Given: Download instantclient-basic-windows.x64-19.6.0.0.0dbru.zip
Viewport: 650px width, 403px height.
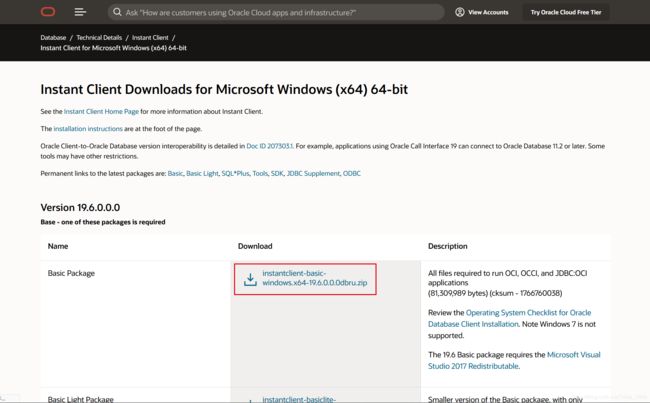Looking at the screenshot, I should (x=315, y=278).
